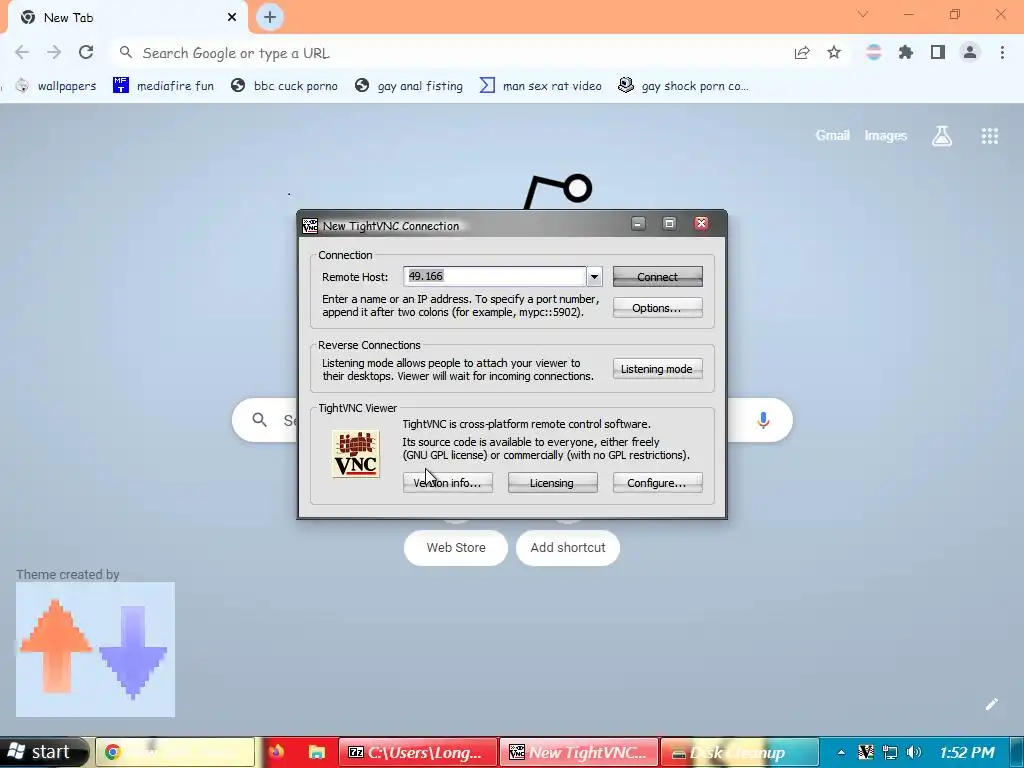The width and height of the screenshot is (1024, 768).
Task: Click the magnifier icon in Google search box
Action: coord(259,420)
